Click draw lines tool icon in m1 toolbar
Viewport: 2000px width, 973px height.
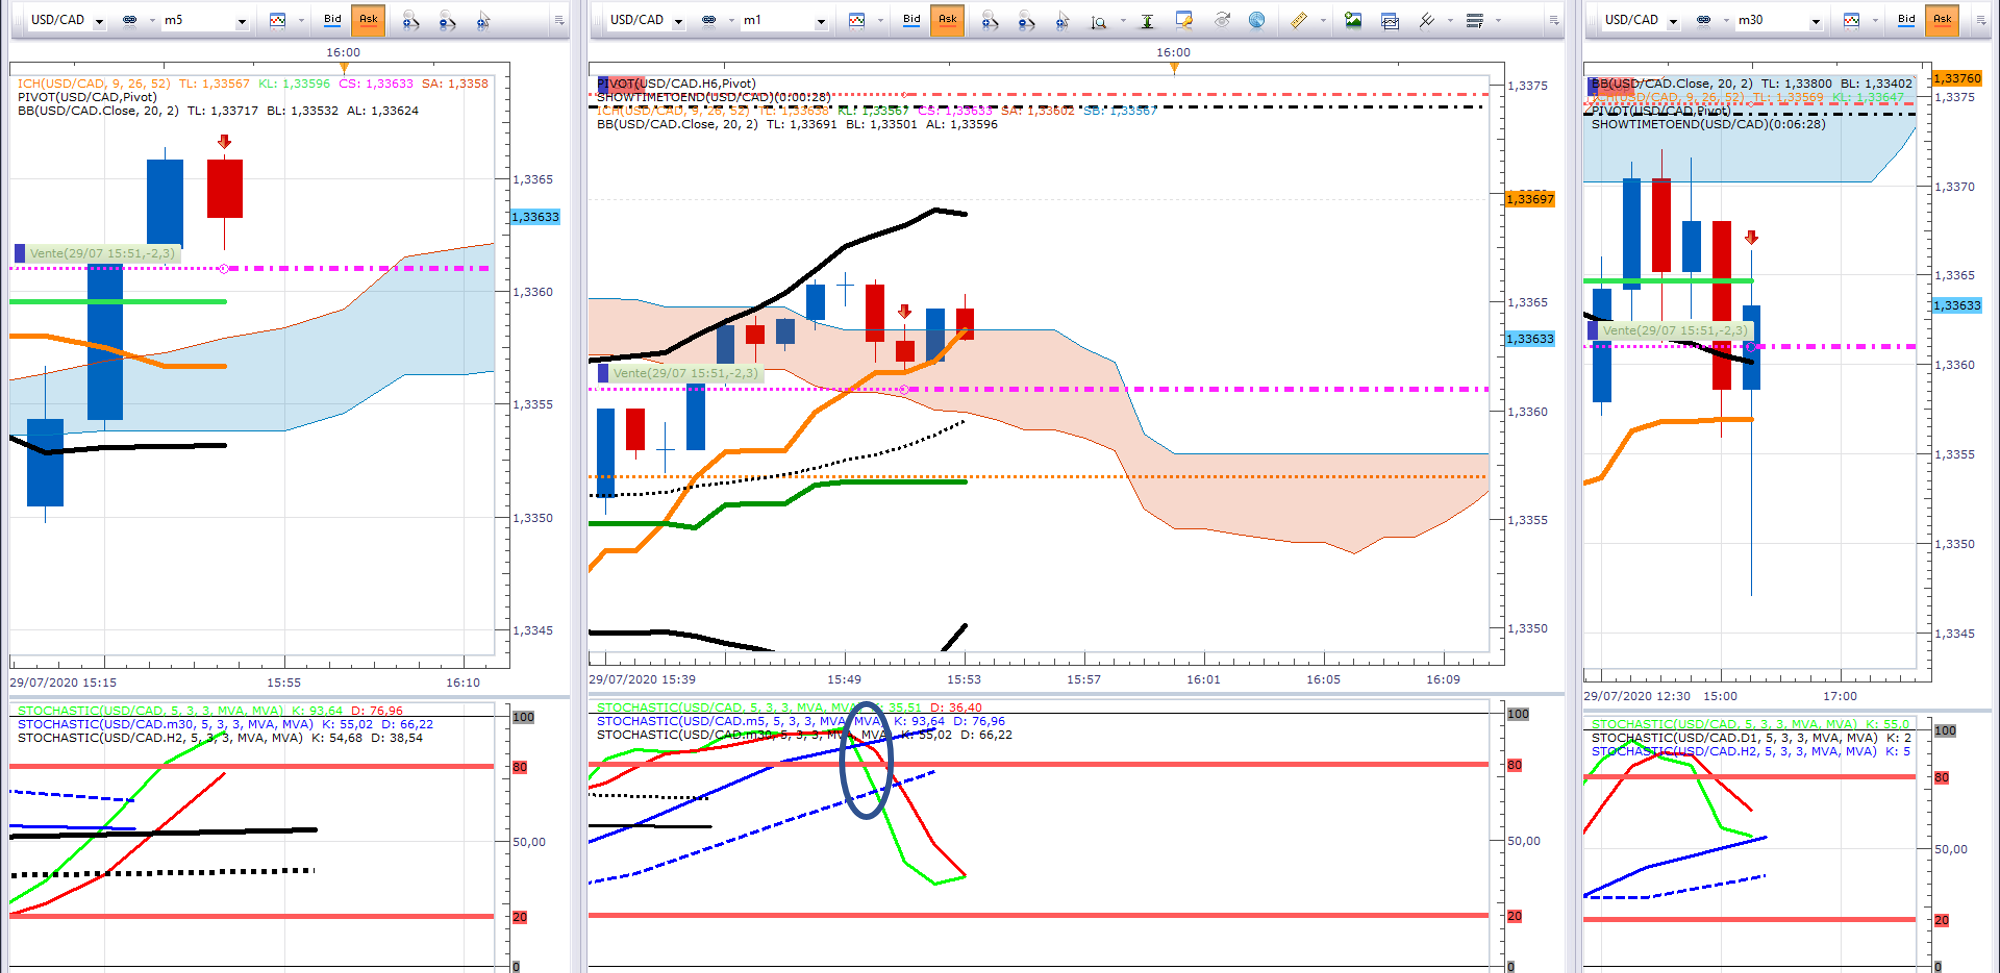[x=1427, y=20]
